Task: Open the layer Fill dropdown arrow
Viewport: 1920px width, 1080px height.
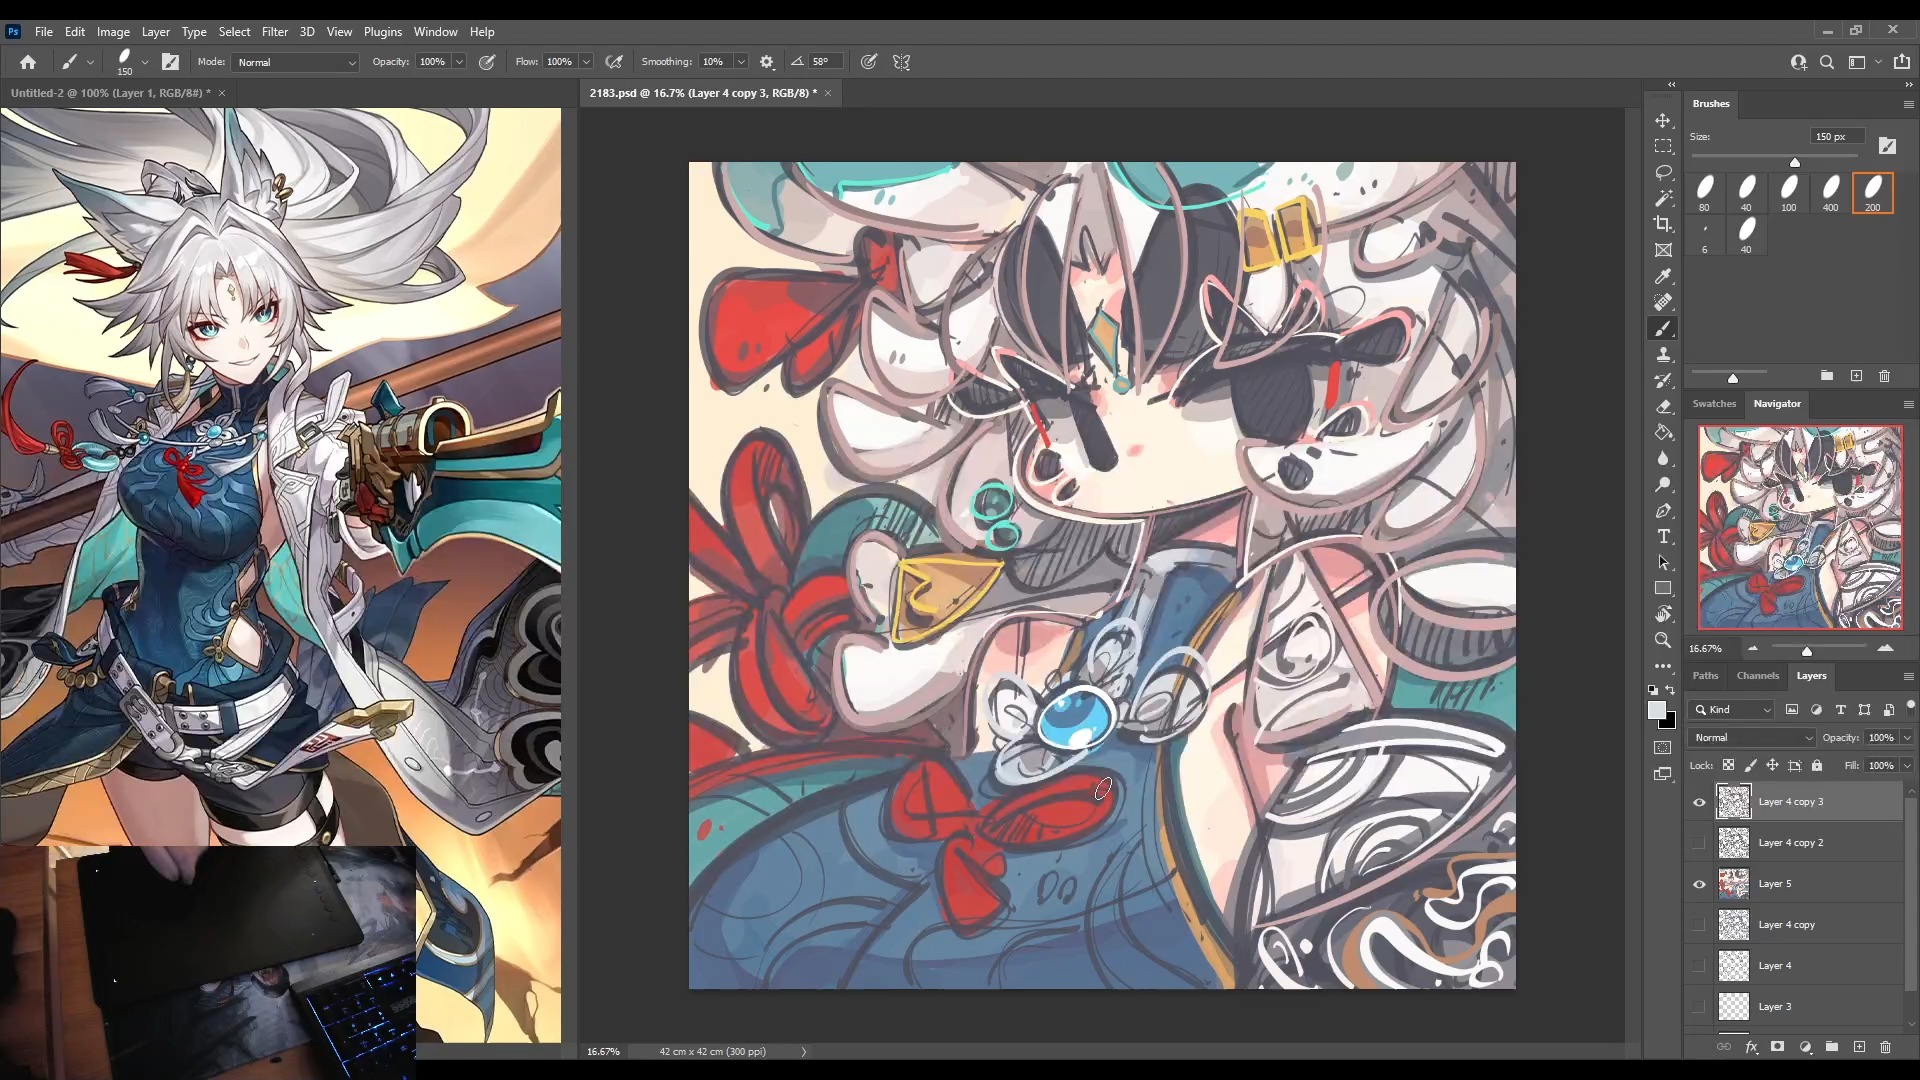Action: tap(1907, 766)
